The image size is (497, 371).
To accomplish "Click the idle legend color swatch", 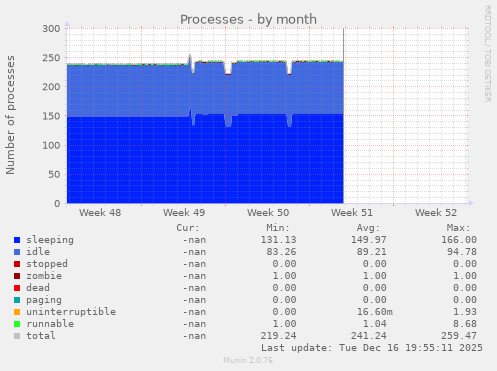I will click(17, 252).
